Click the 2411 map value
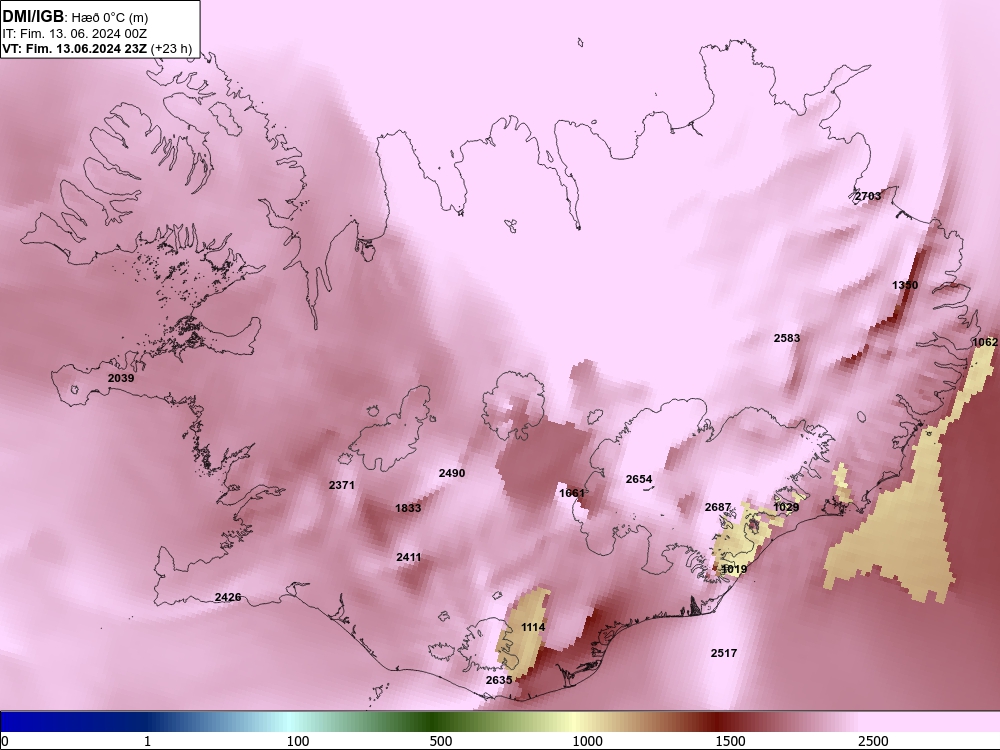 409,557
